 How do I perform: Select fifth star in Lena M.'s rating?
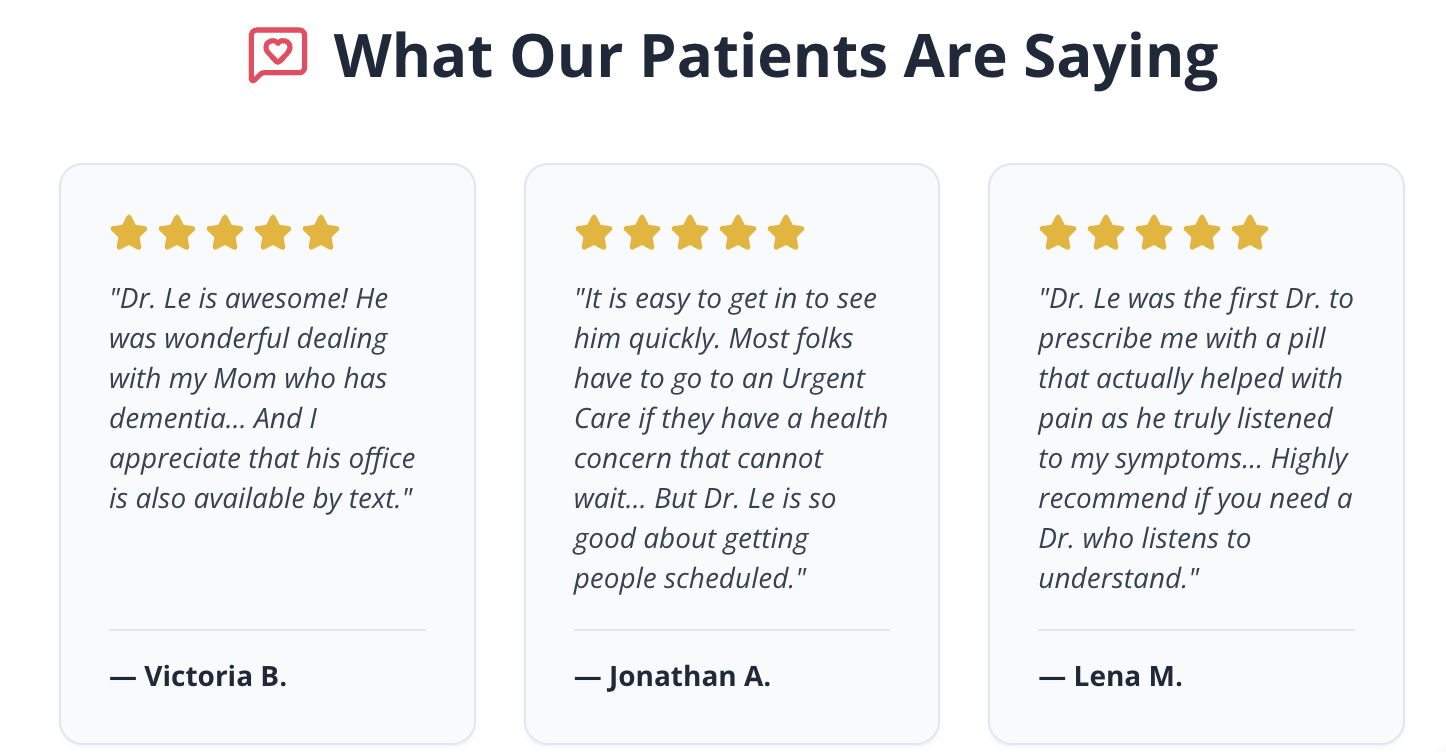coord(1250,233)
